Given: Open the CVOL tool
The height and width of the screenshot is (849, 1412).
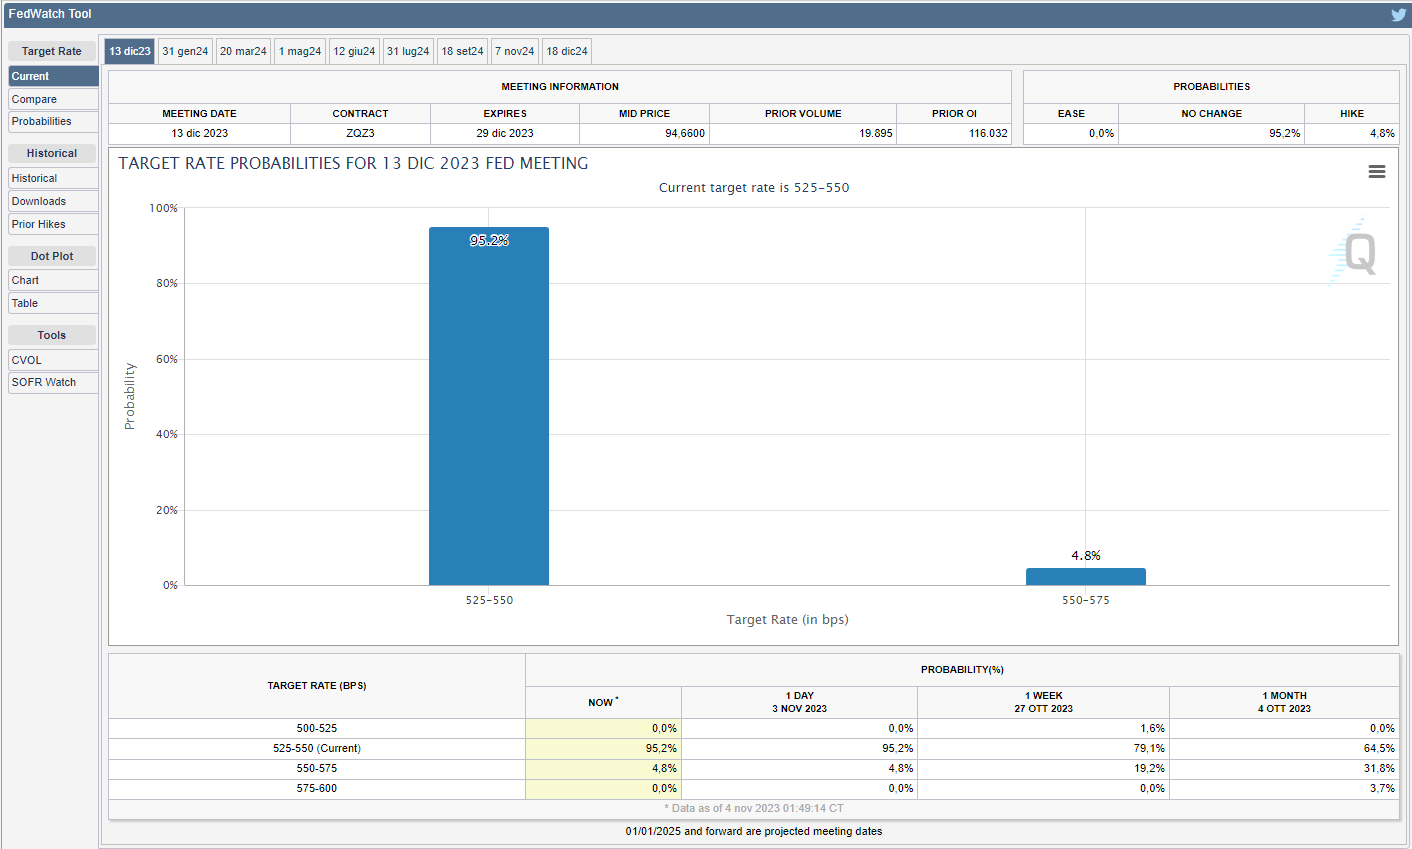Looking at the screenshot, I should pyautogui.click(x=53, y=360).
